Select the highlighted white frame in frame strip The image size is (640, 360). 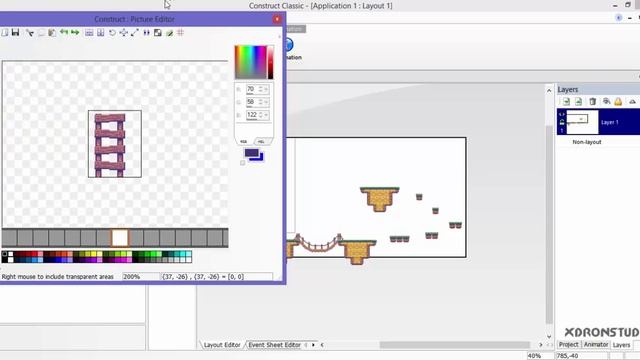coord(120,238)
